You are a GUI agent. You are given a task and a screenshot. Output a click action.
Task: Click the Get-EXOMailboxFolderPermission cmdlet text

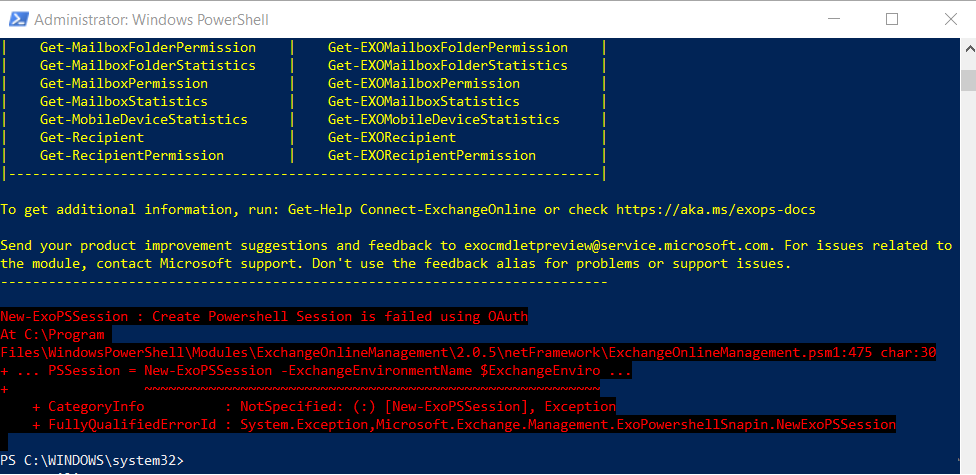pyautogui.click(x=447, y=48)
